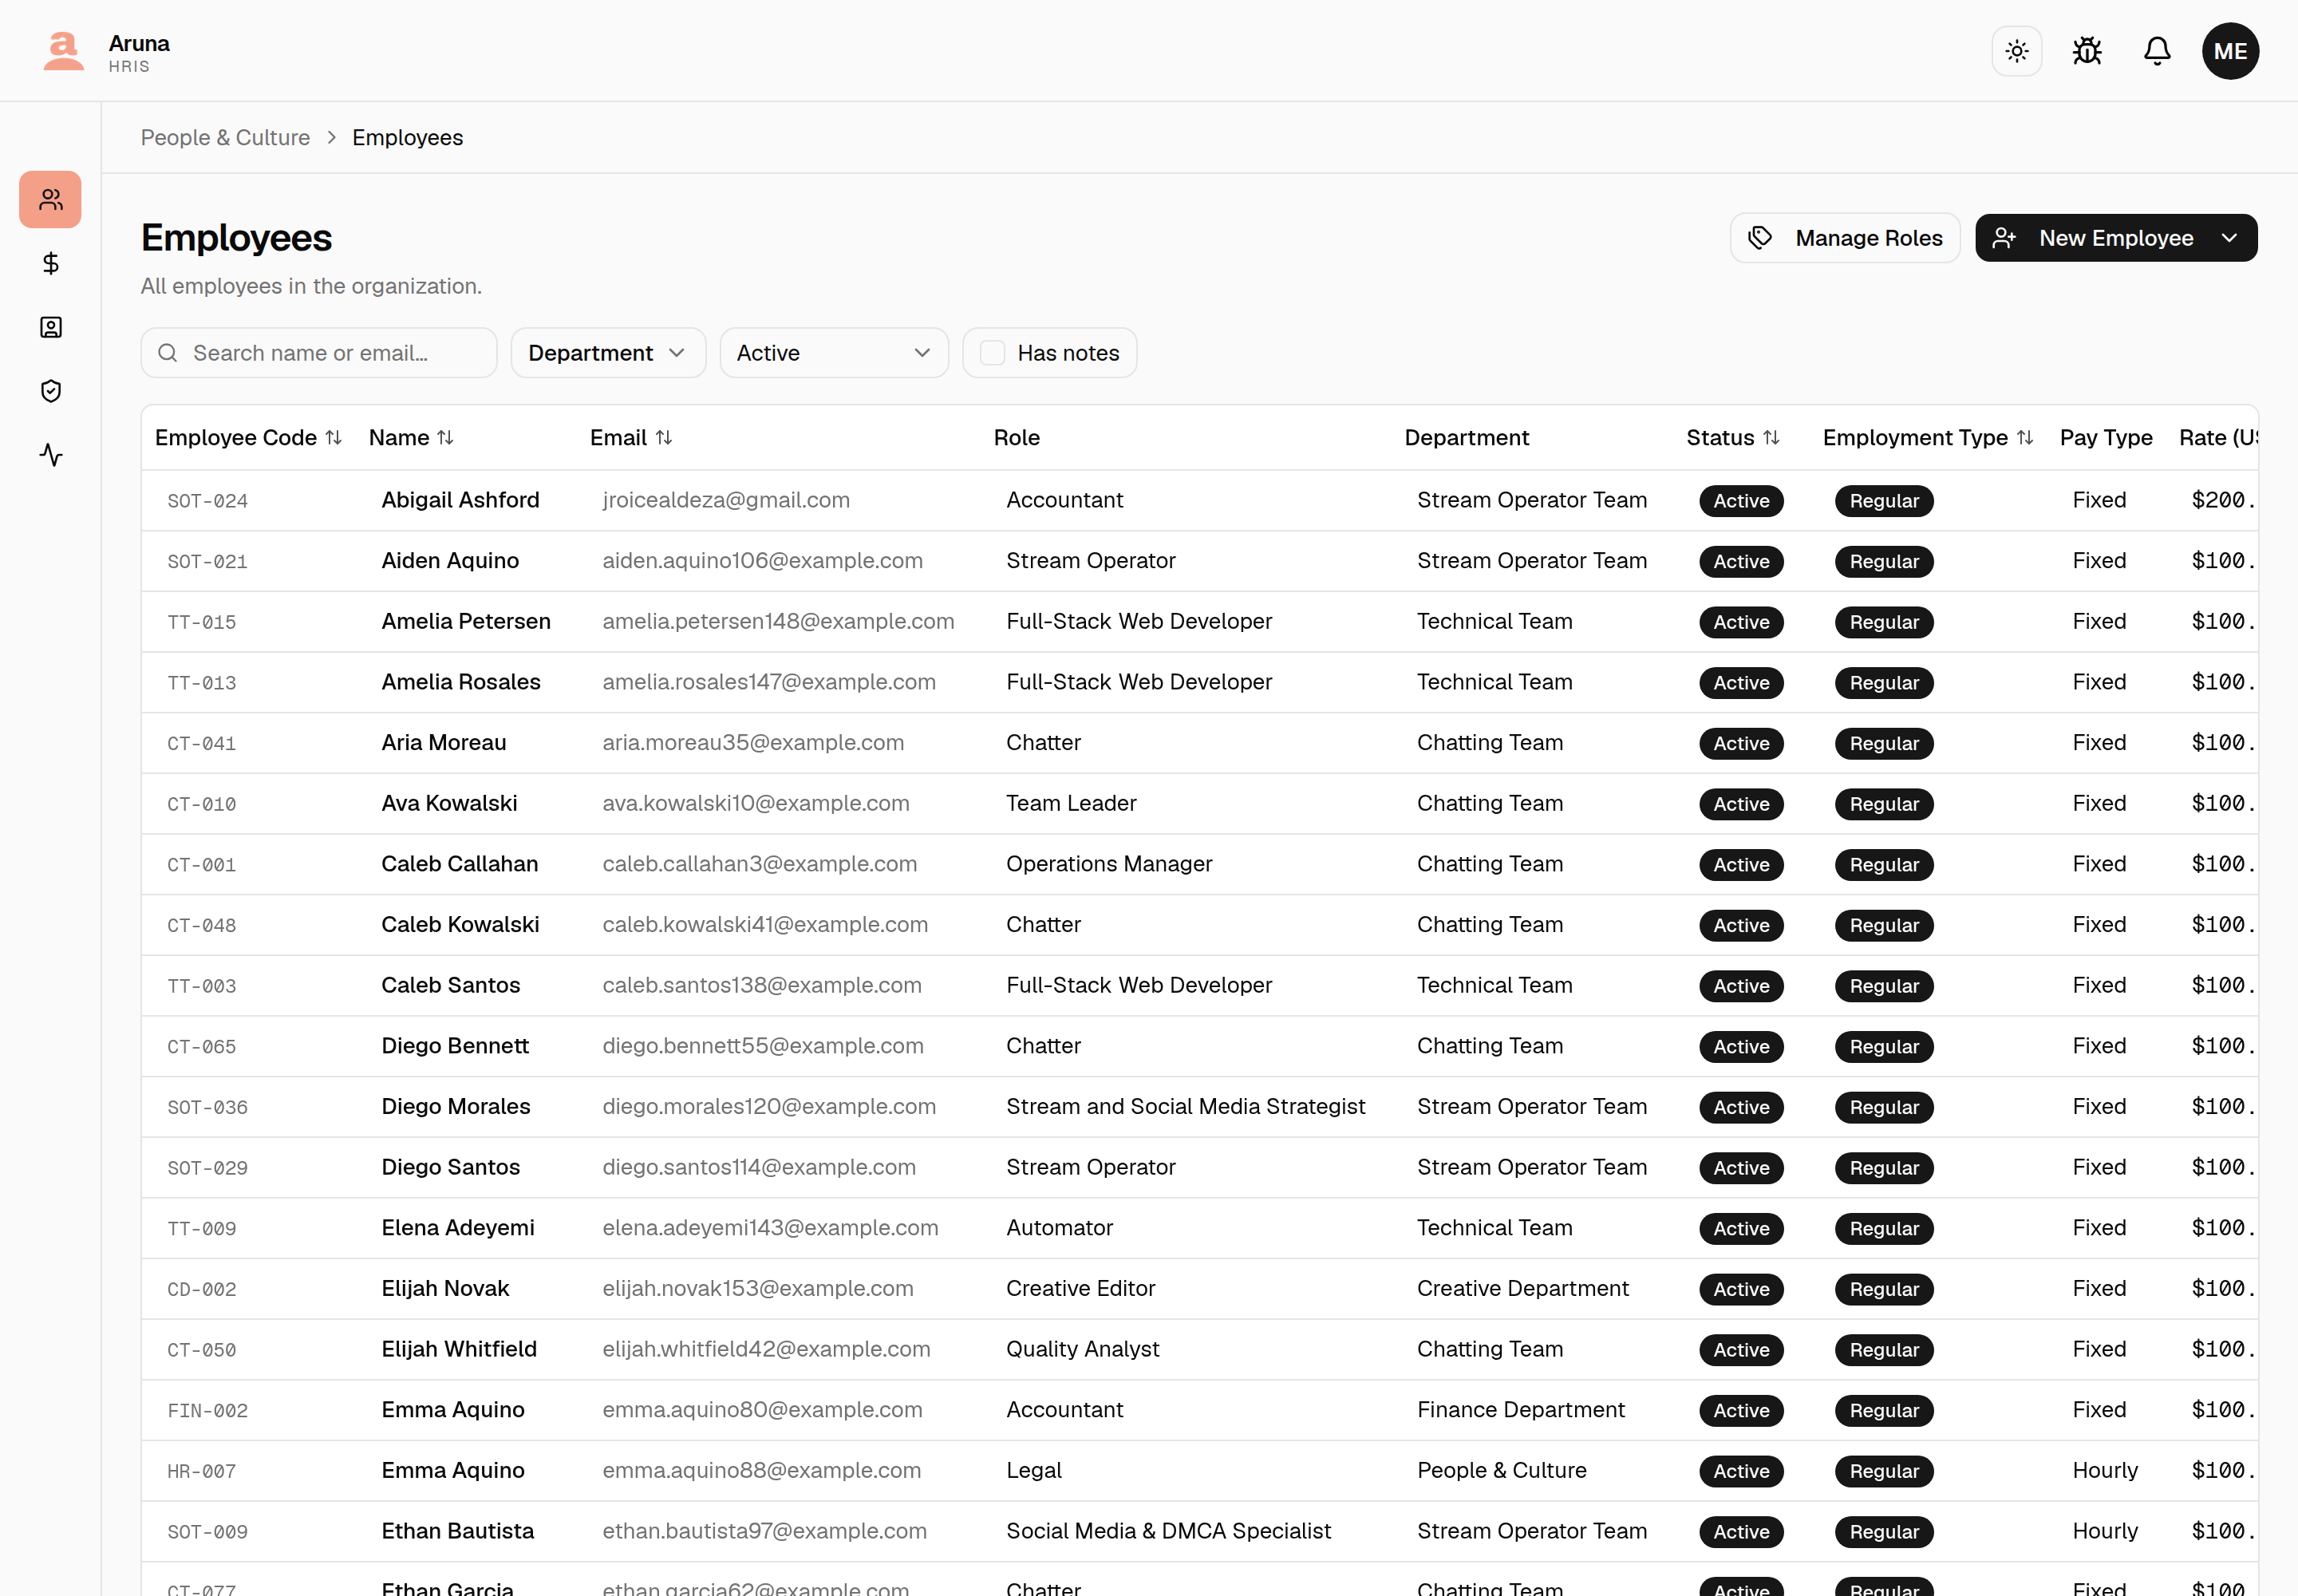Click Regular badge in Aiden Aquino row
Screen dimensions: 2298x1596
click(1884, 562)
